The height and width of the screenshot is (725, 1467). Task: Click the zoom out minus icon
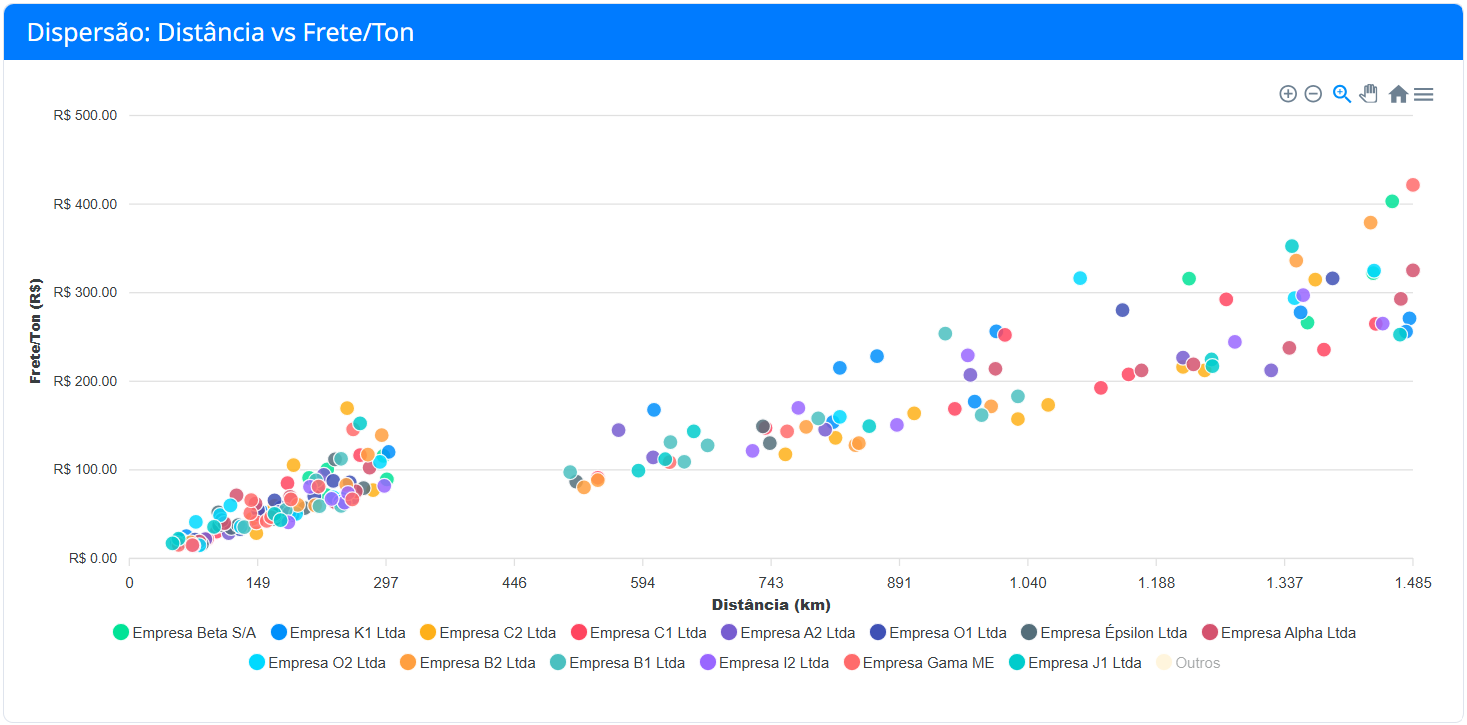1313,94
